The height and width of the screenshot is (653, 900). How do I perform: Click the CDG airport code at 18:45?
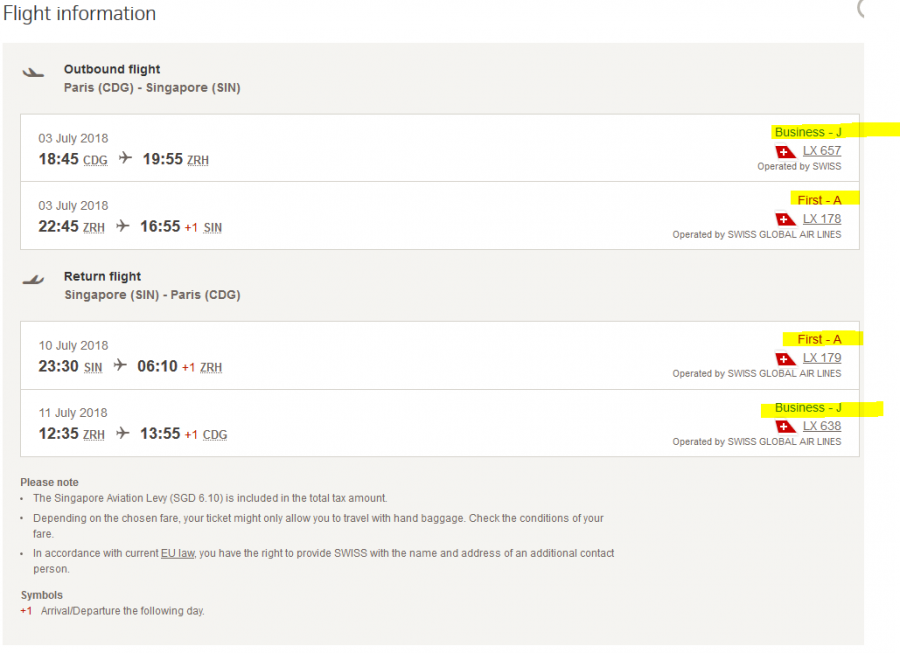[x=95, y=160]
